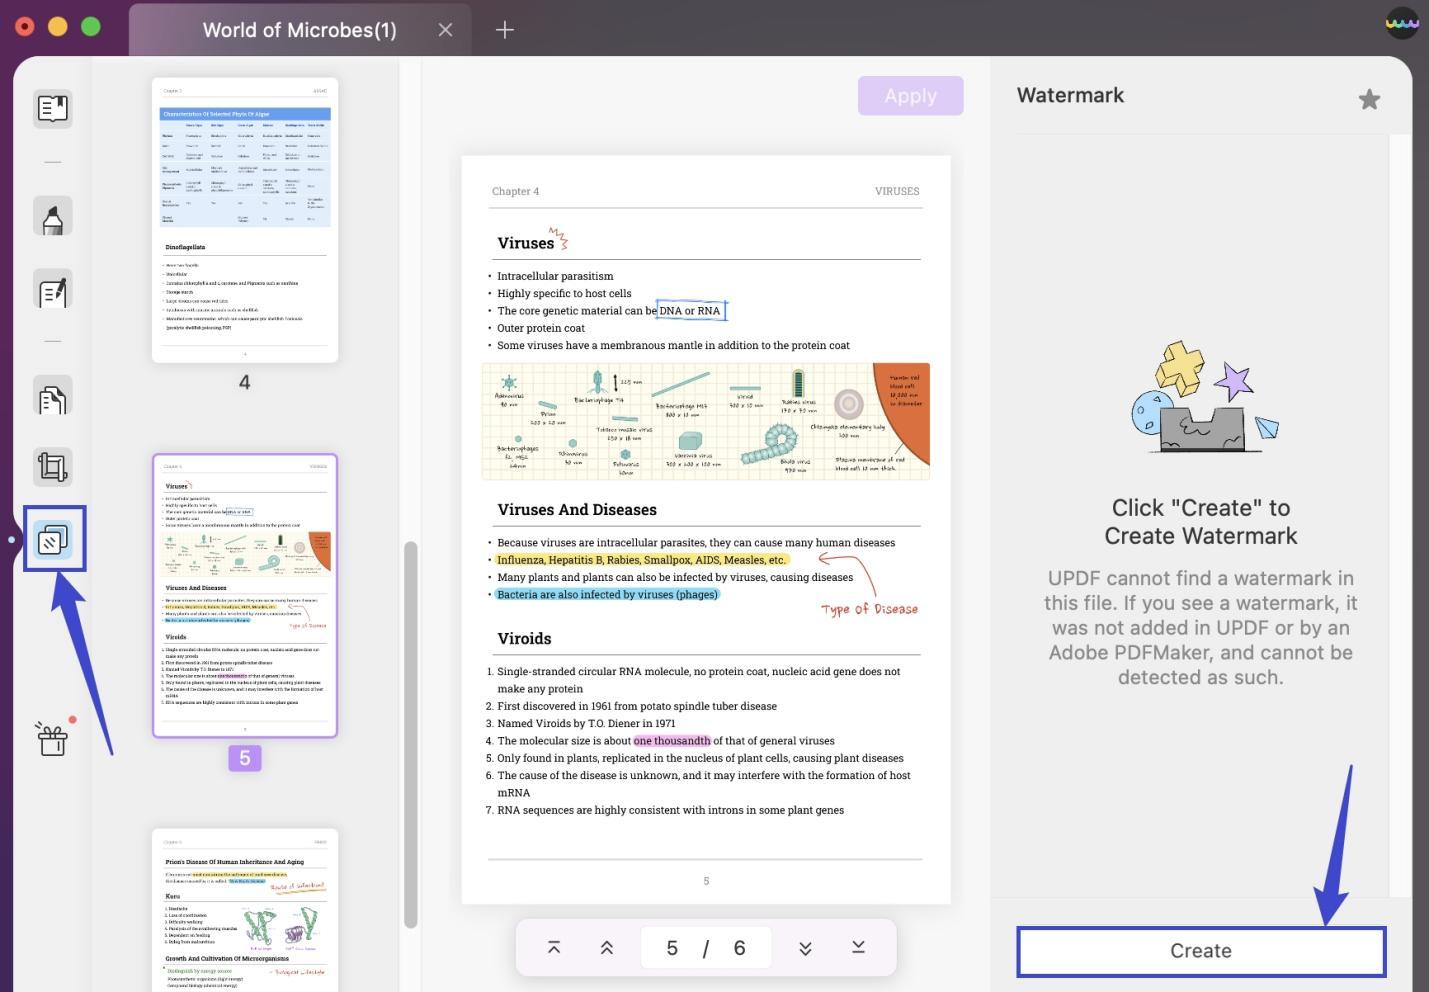This screenshot has width=1429, height=992.
Task: Select the Comment highlighter tool icon
Action: click(x=52, y=217)
